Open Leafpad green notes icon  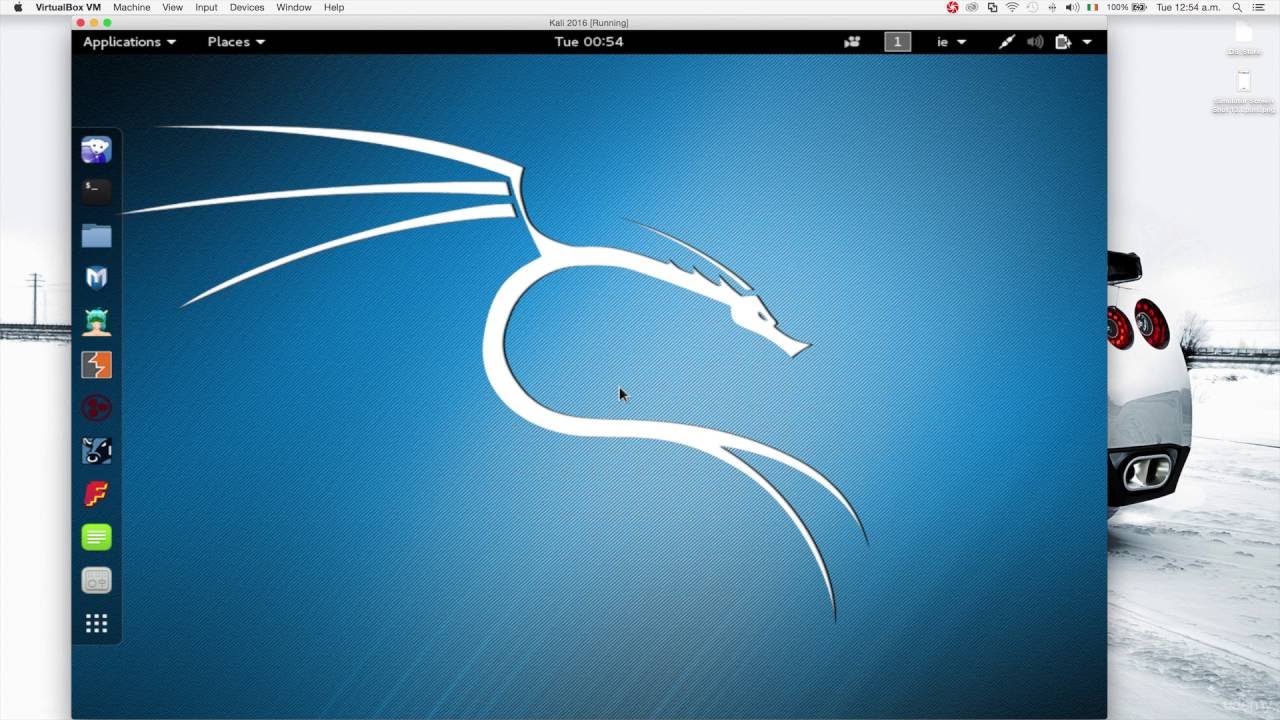[x=96, y=537]
